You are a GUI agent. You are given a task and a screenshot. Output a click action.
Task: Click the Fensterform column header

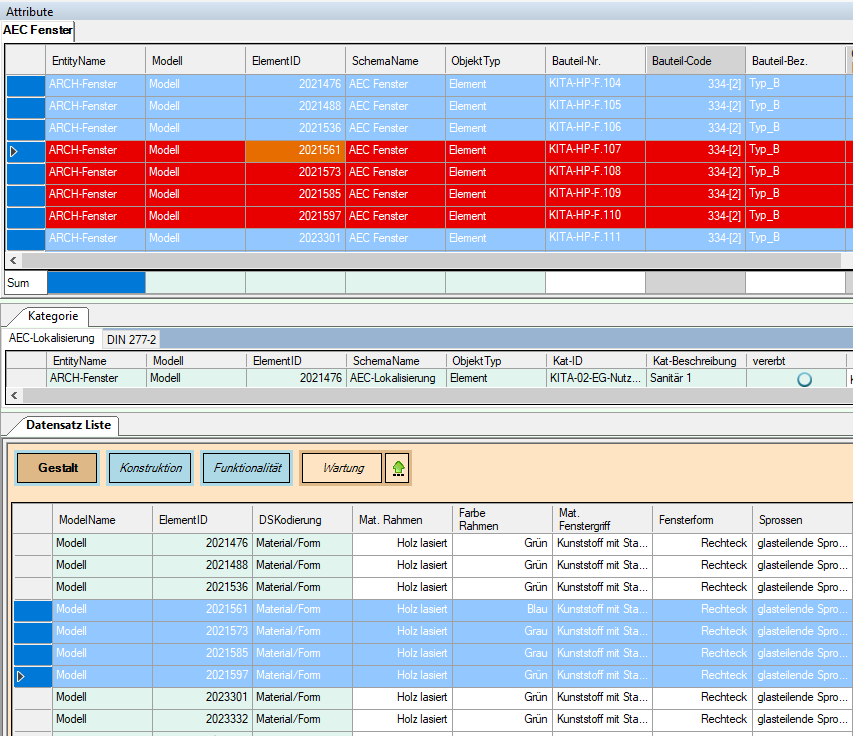click(702, 519)
